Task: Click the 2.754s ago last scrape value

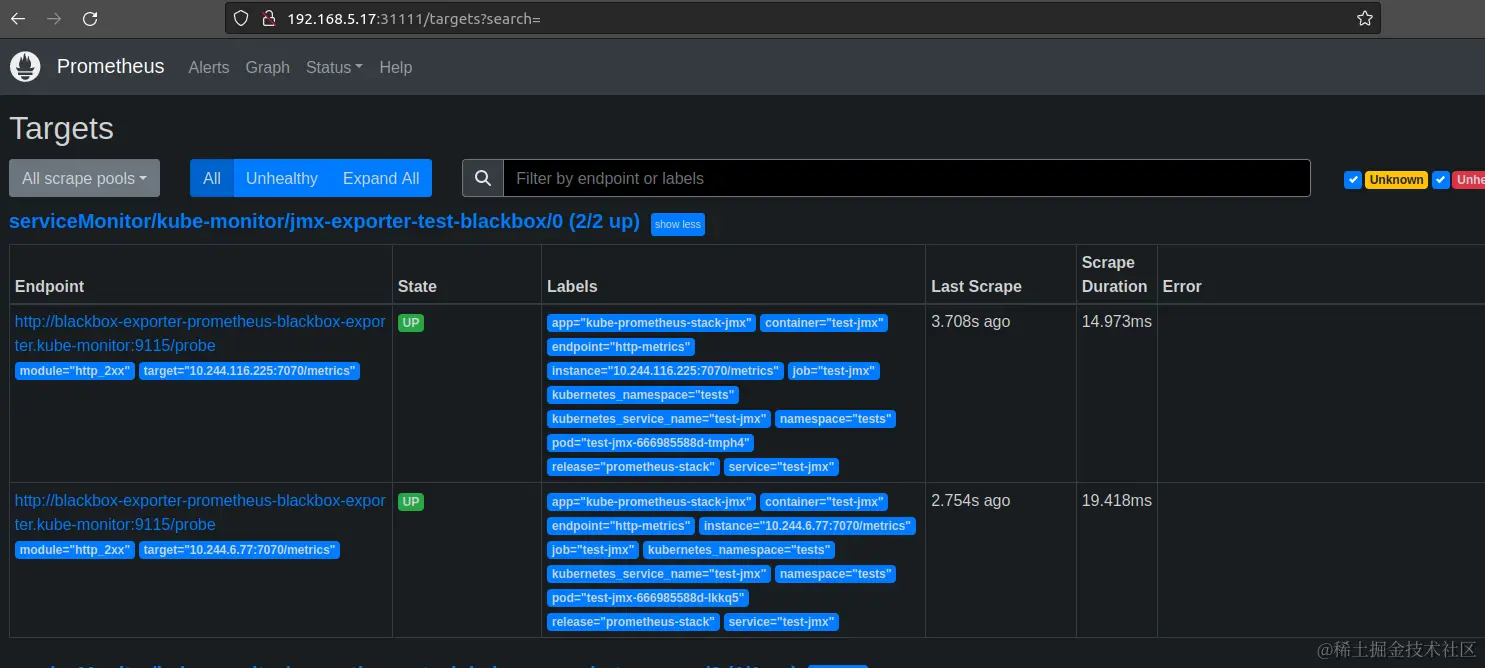Action: 971,500
